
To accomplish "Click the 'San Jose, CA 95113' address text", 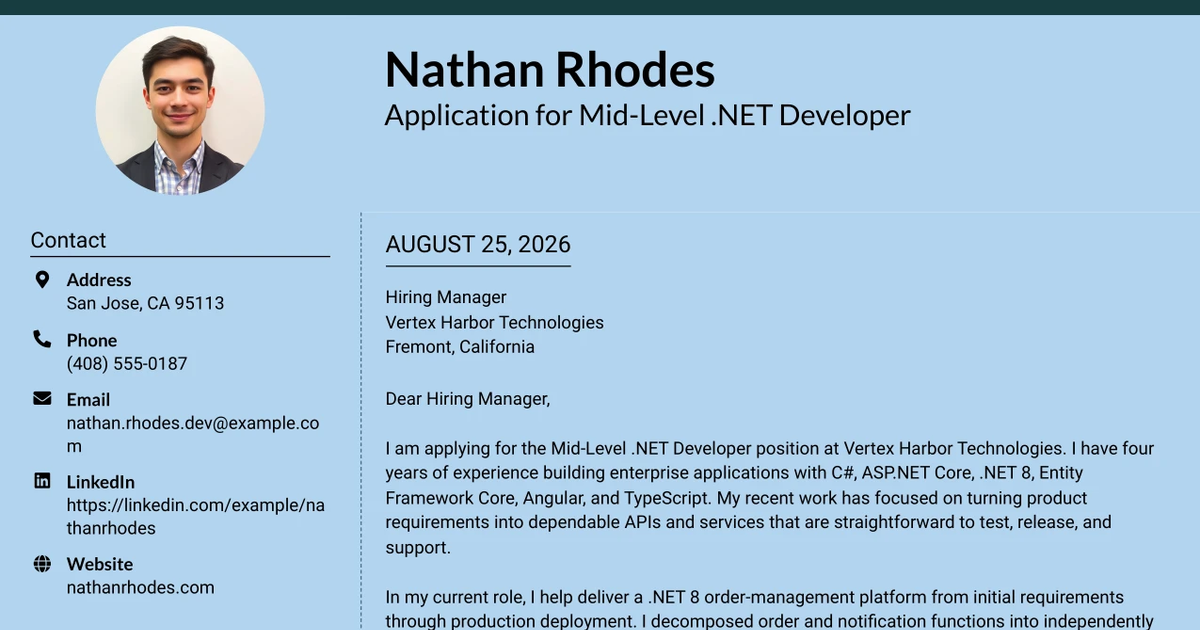I will point(145,303).
